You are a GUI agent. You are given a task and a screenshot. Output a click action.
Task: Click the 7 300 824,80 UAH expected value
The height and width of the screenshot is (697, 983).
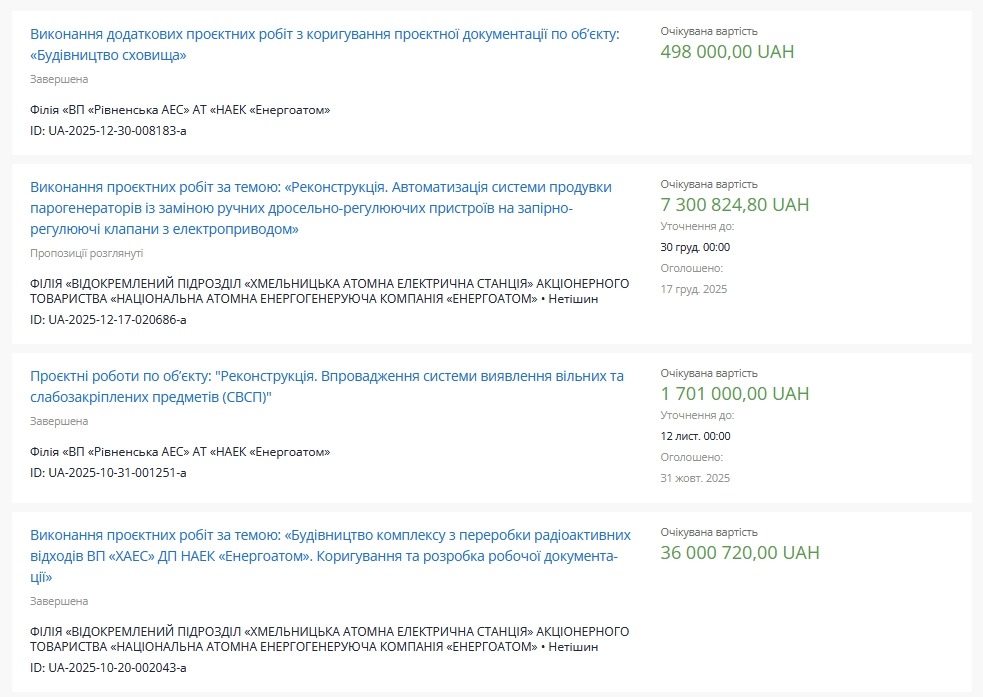coord(734,205)
